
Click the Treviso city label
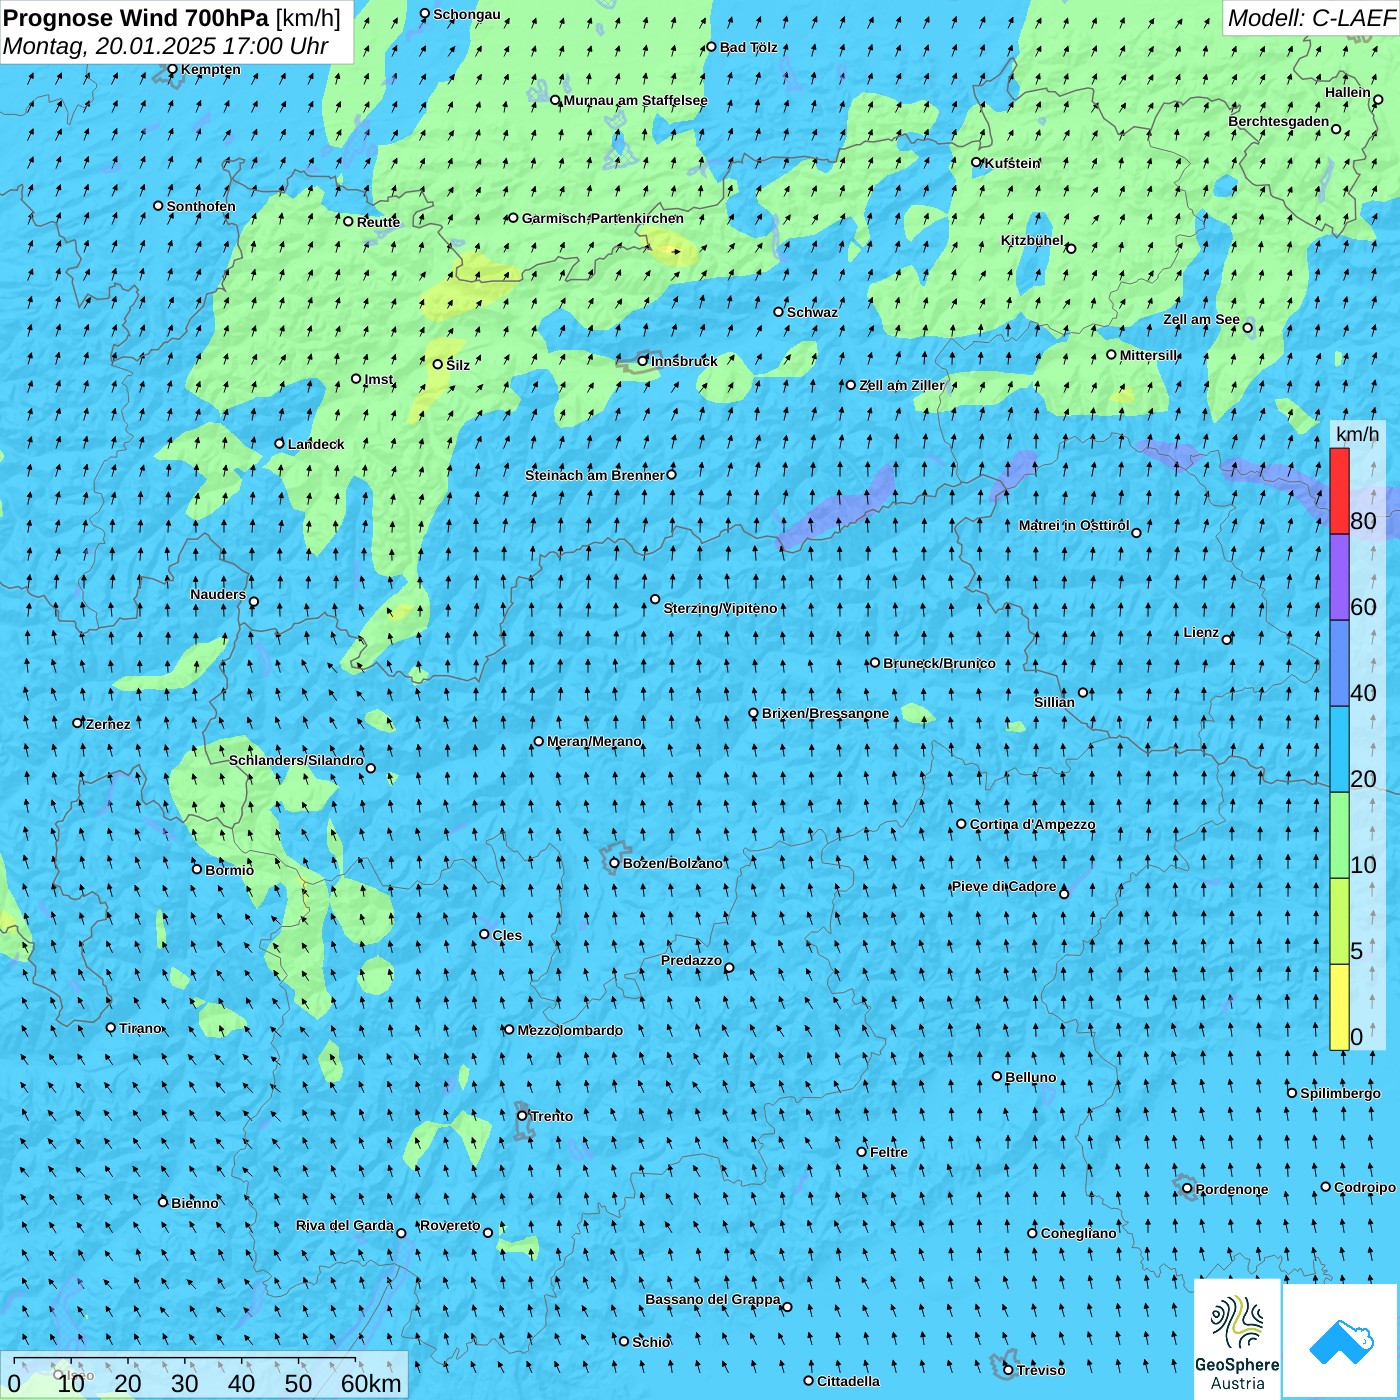1041,1370
